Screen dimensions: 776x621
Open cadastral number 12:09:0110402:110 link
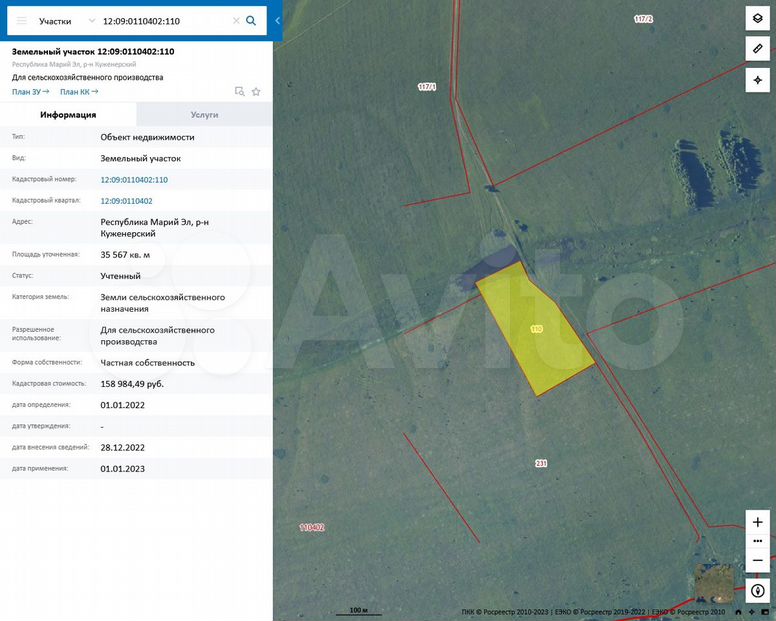pos(134,180)
